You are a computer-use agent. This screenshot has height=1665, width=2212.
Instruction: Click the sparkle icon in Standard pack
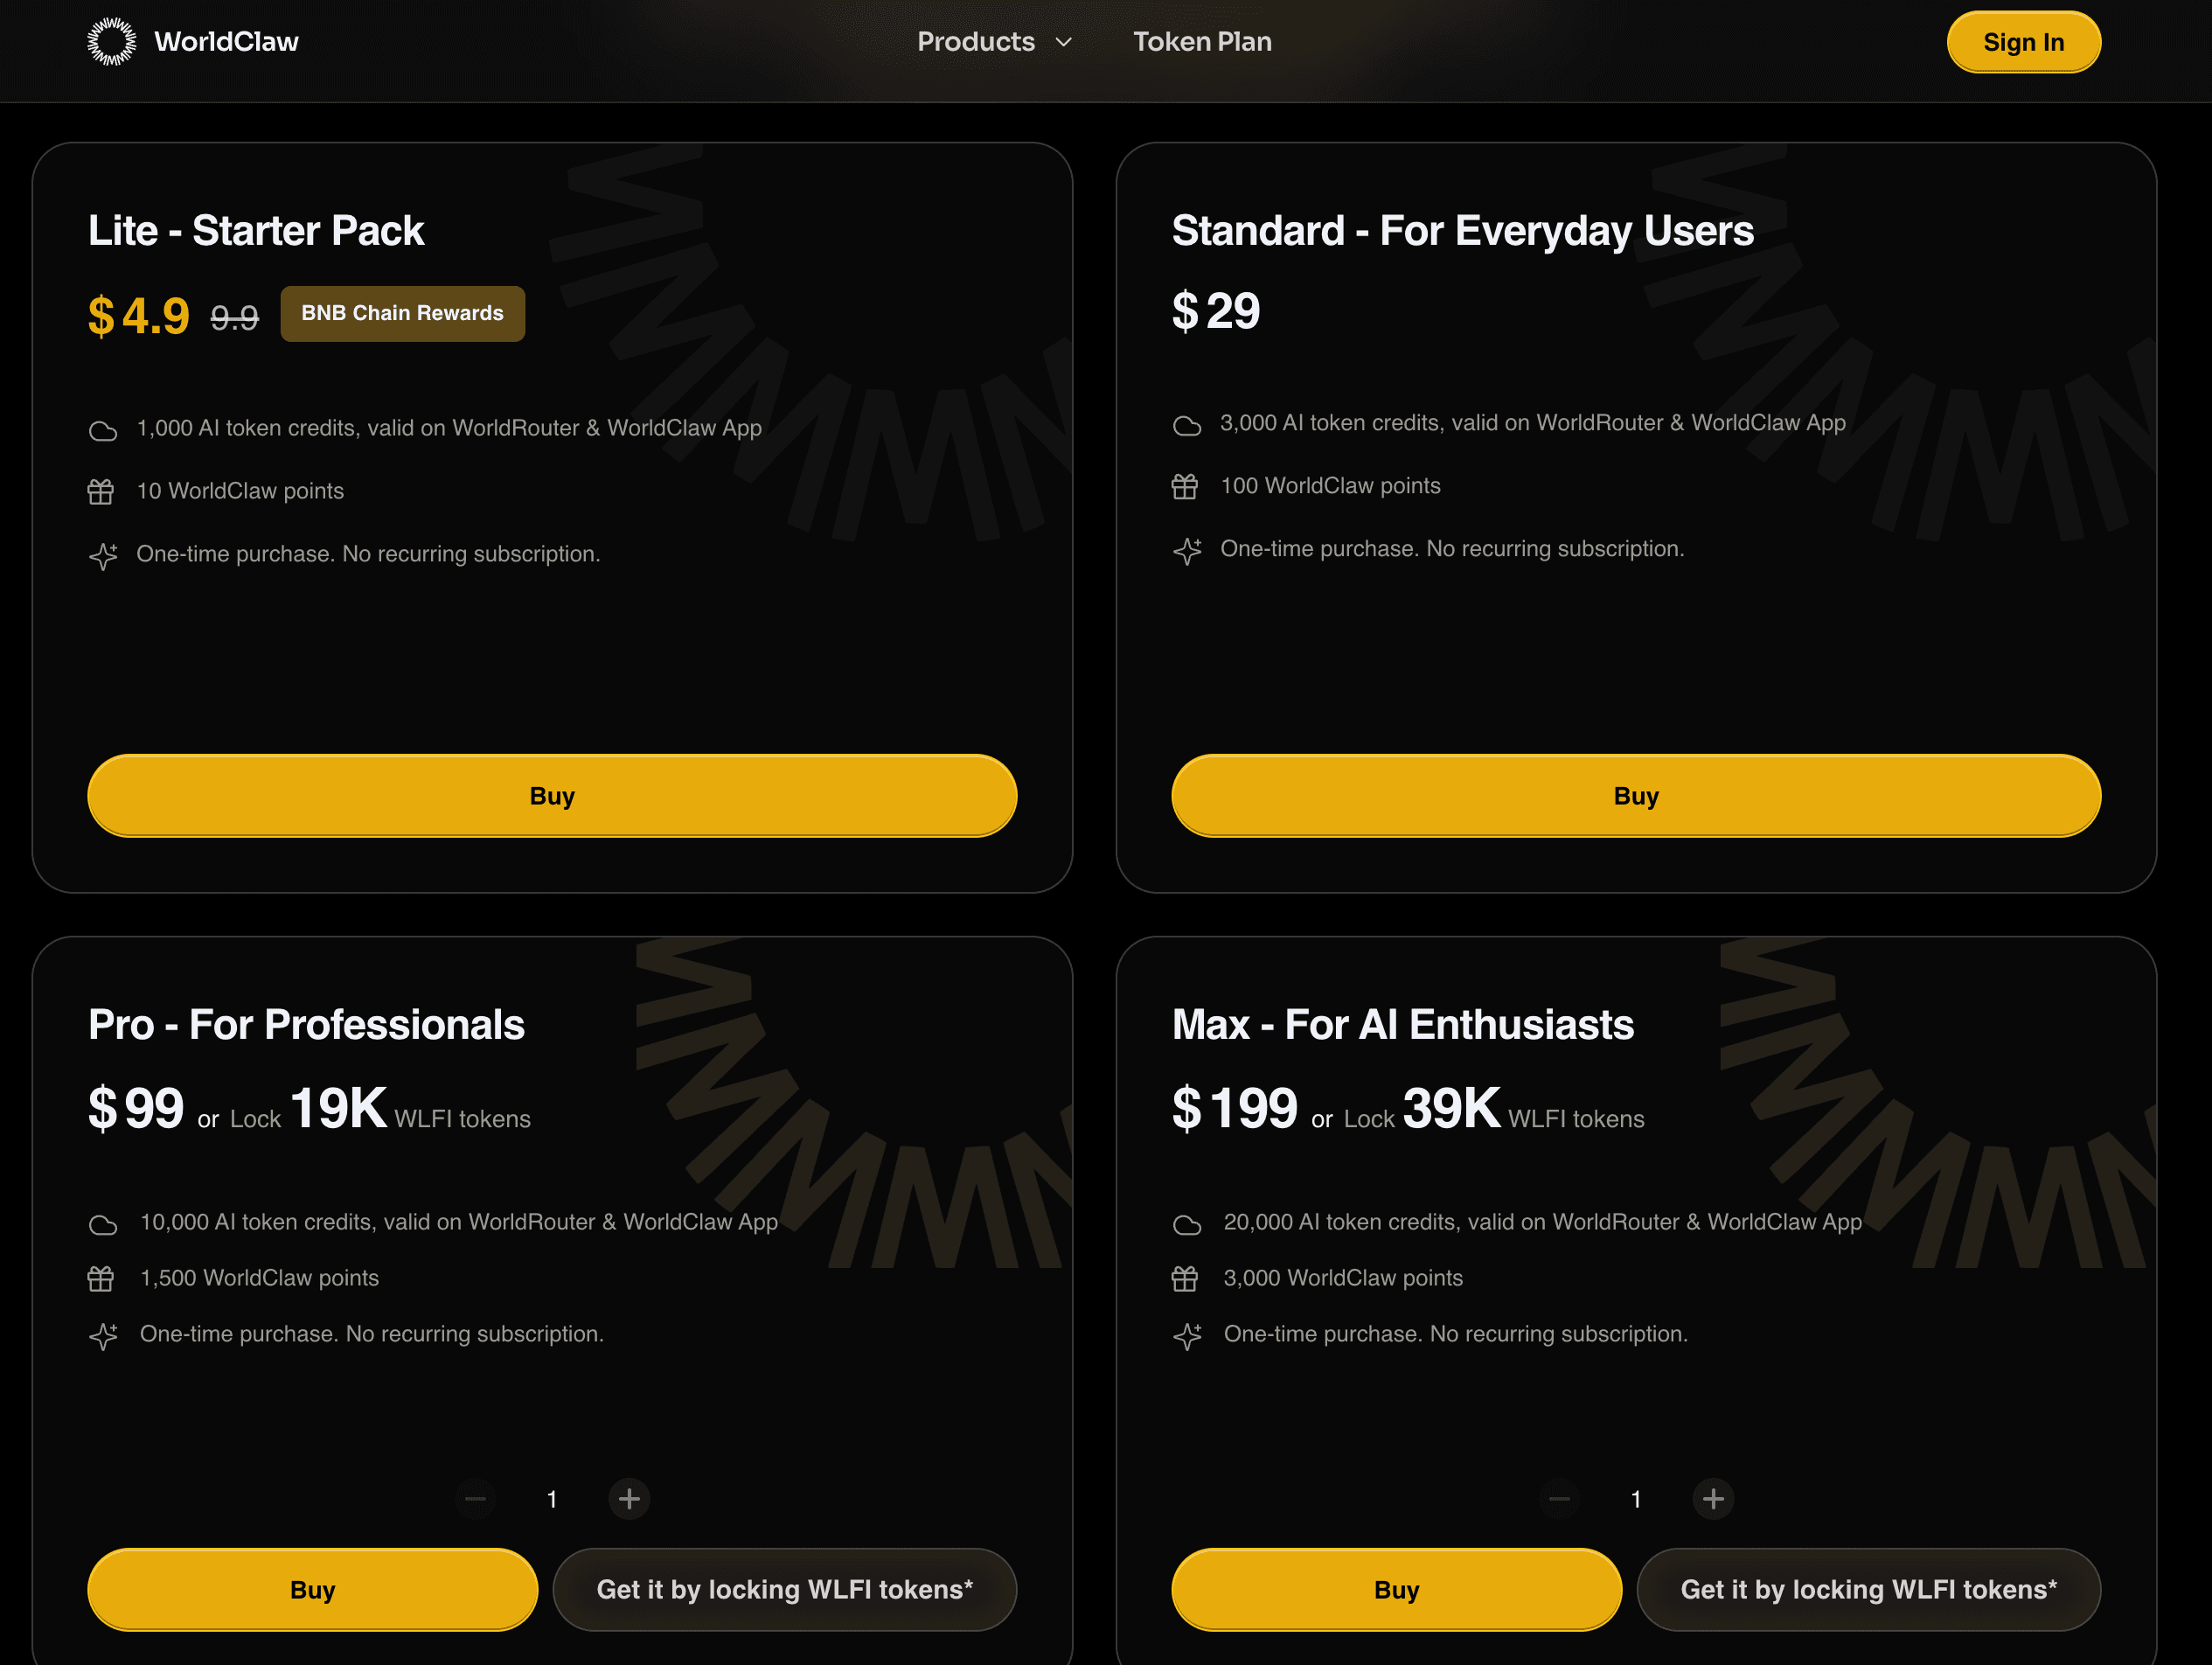(x=1187, y=551)
